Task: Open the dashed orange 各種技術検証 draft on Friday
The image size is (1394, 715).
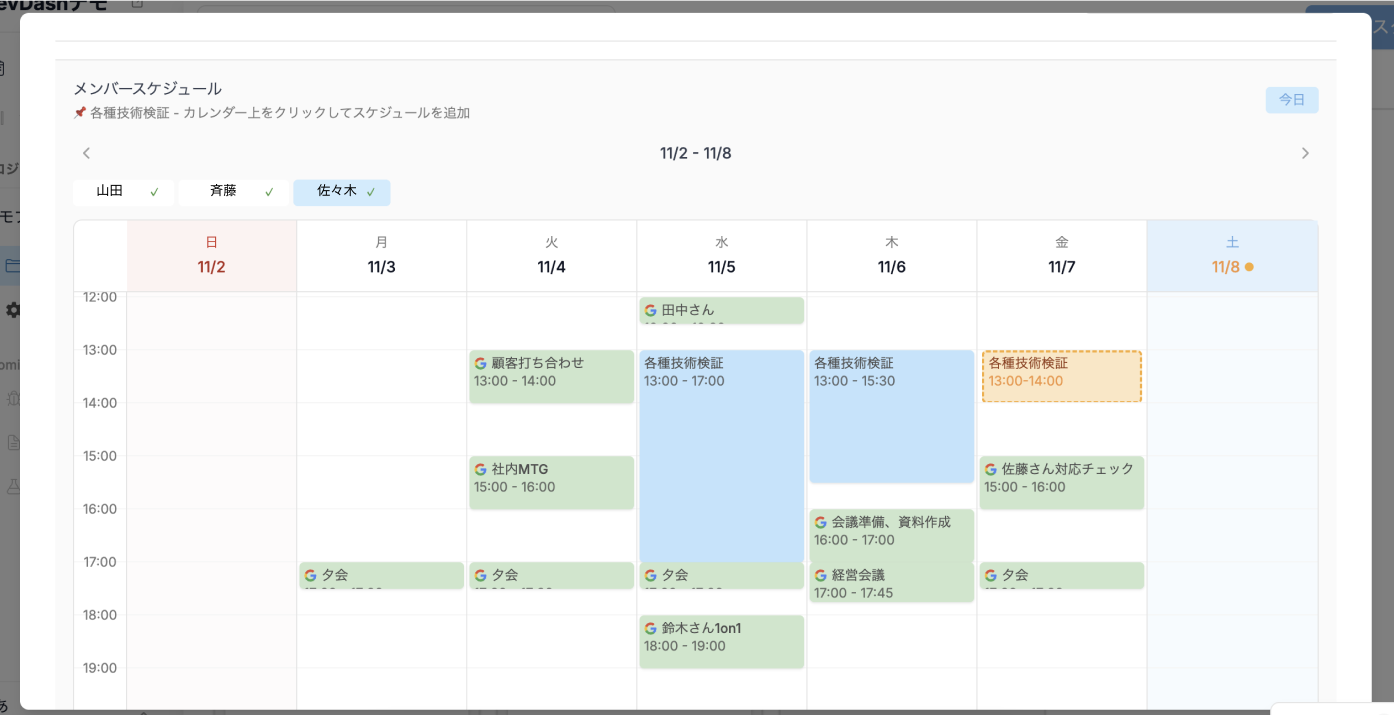Action: coord(1061,376)
